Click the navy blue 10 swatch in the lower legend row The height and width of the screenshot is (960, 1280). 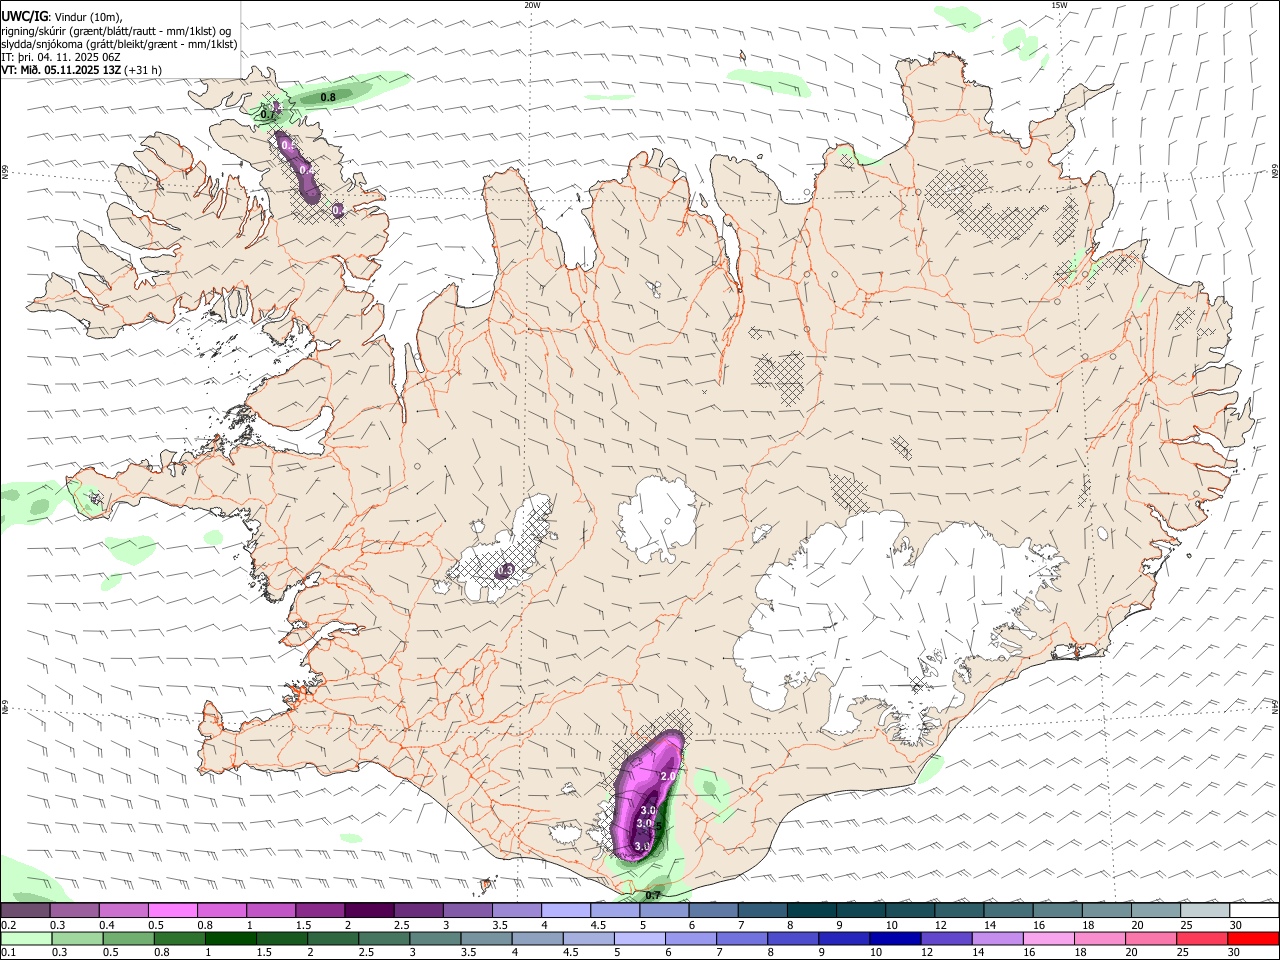(x=893, y=938)
